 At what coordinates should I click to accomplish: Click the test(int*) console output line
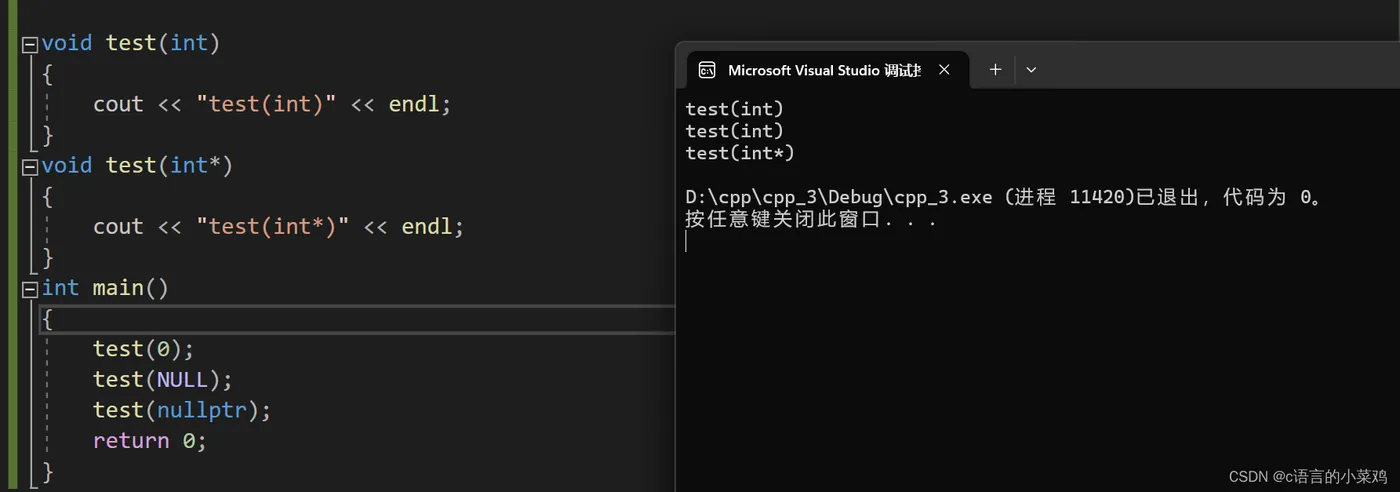[740, 153]
